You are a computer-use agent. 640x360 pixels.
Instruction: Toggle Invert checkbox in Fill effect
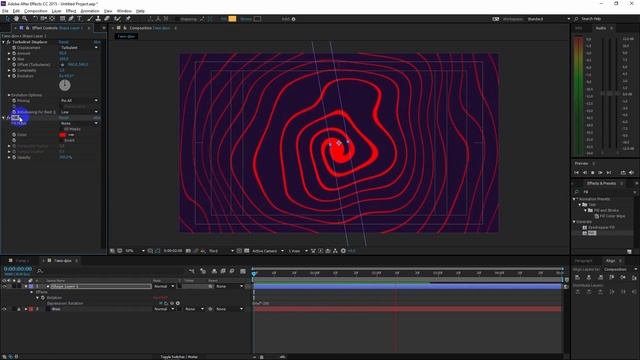pos(62,140)
